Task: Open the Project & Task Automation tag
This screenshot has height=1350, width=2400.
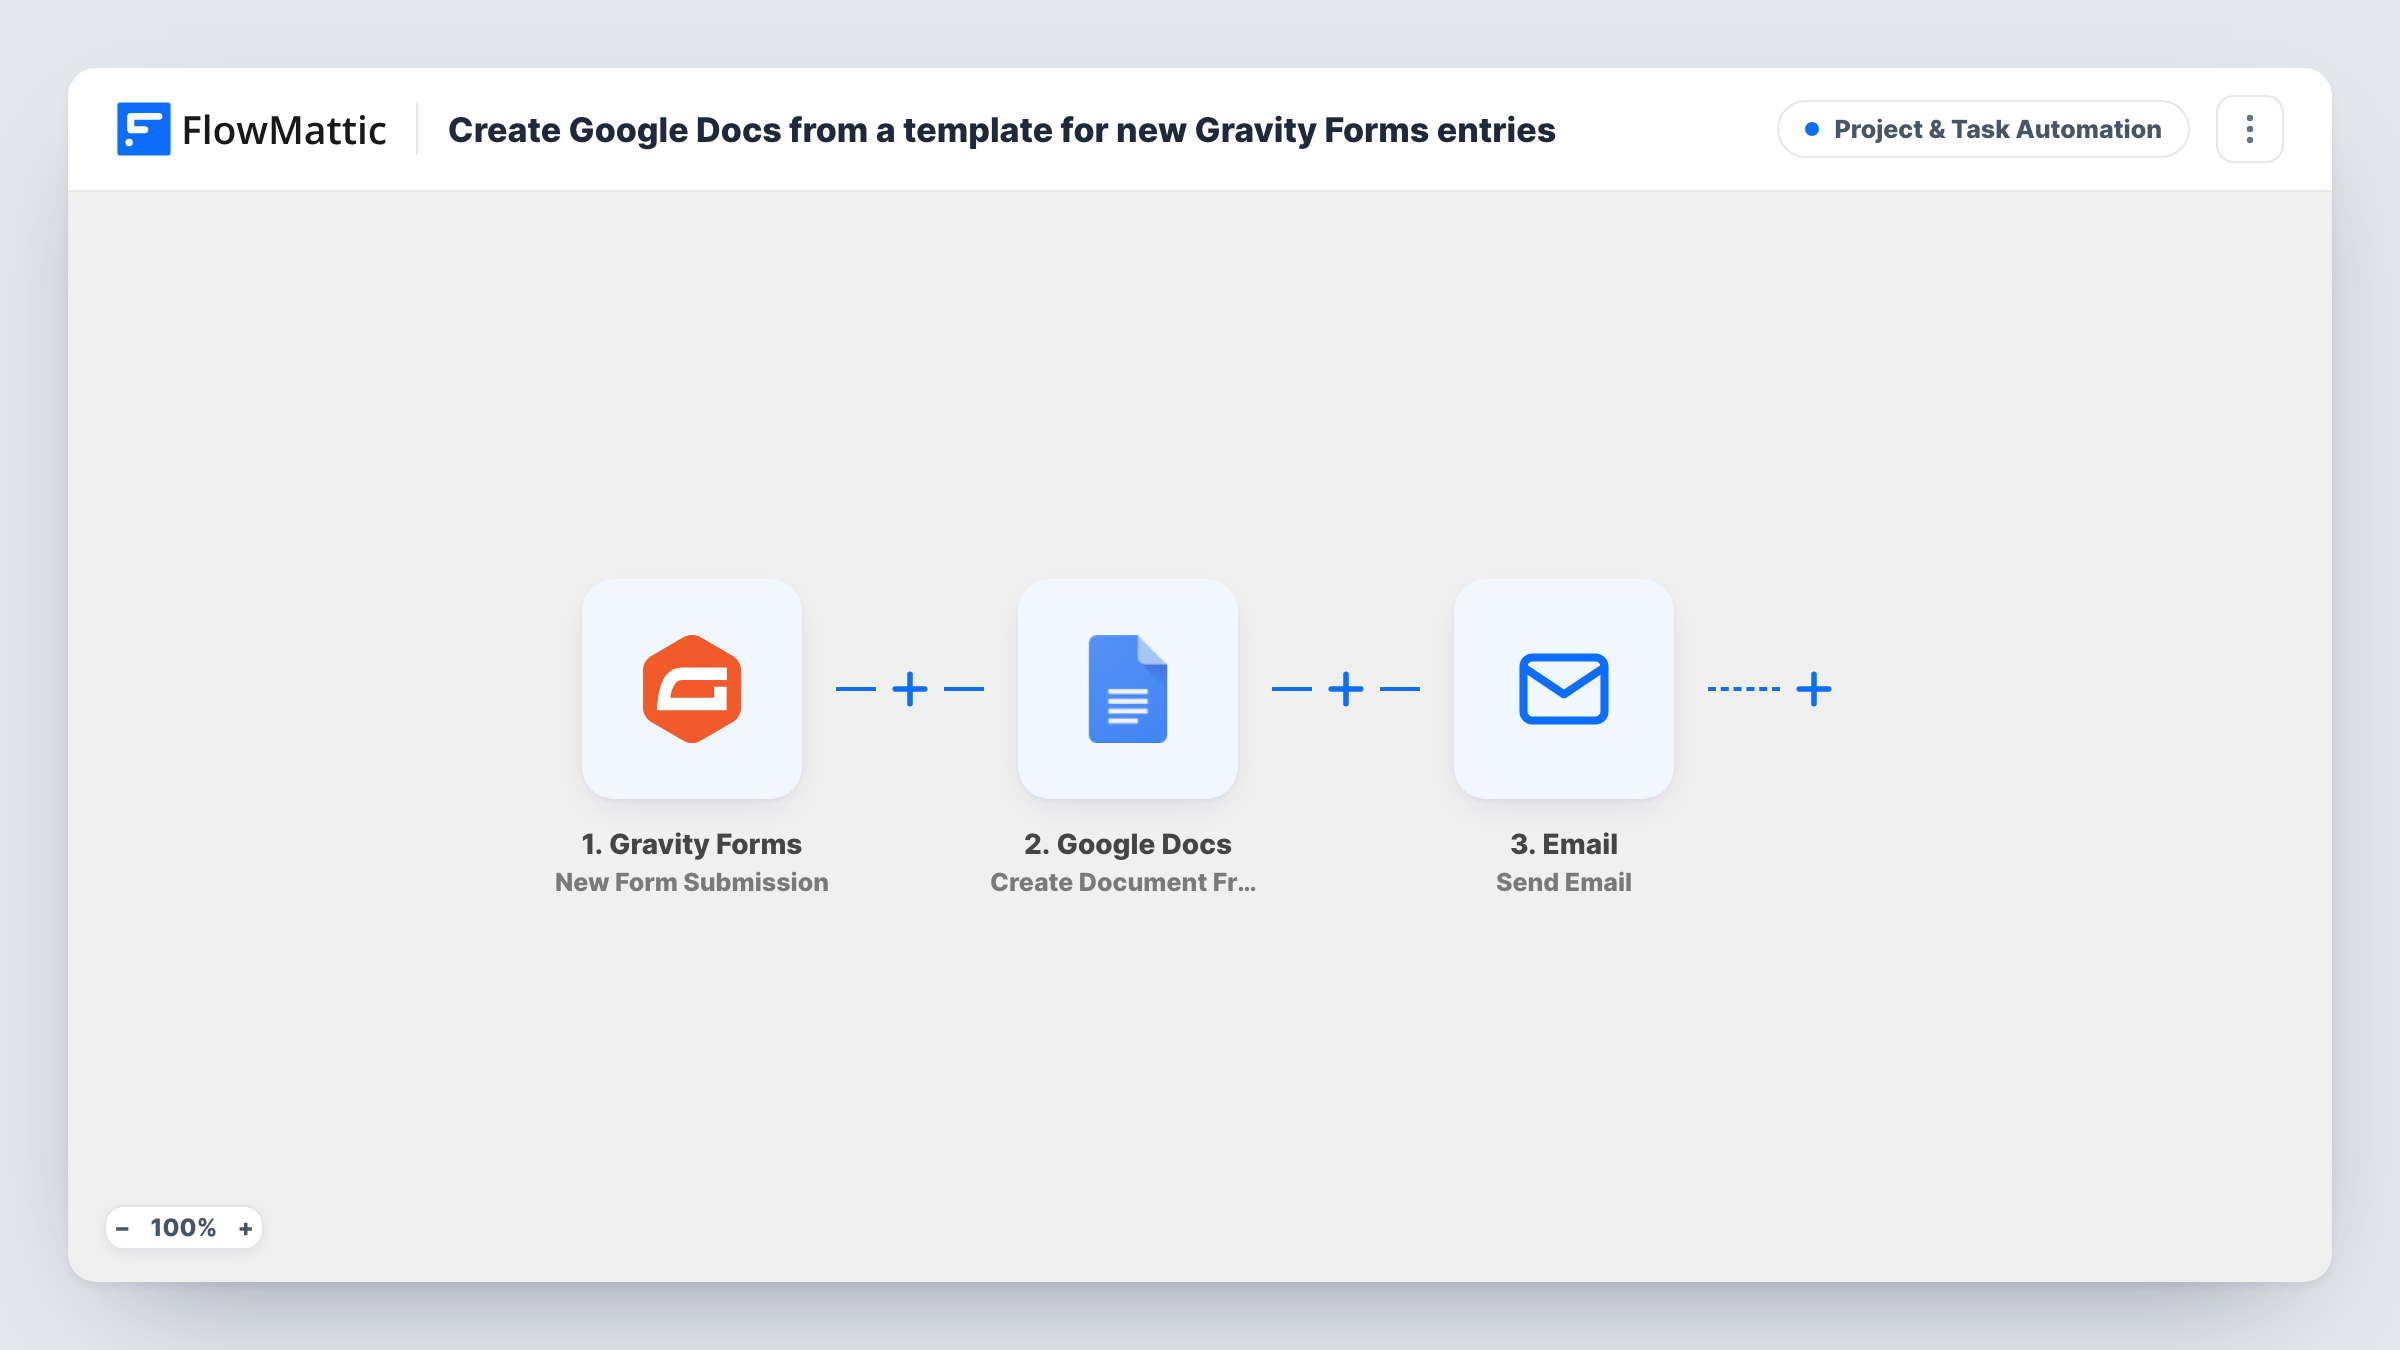Action: [1982, 129]
